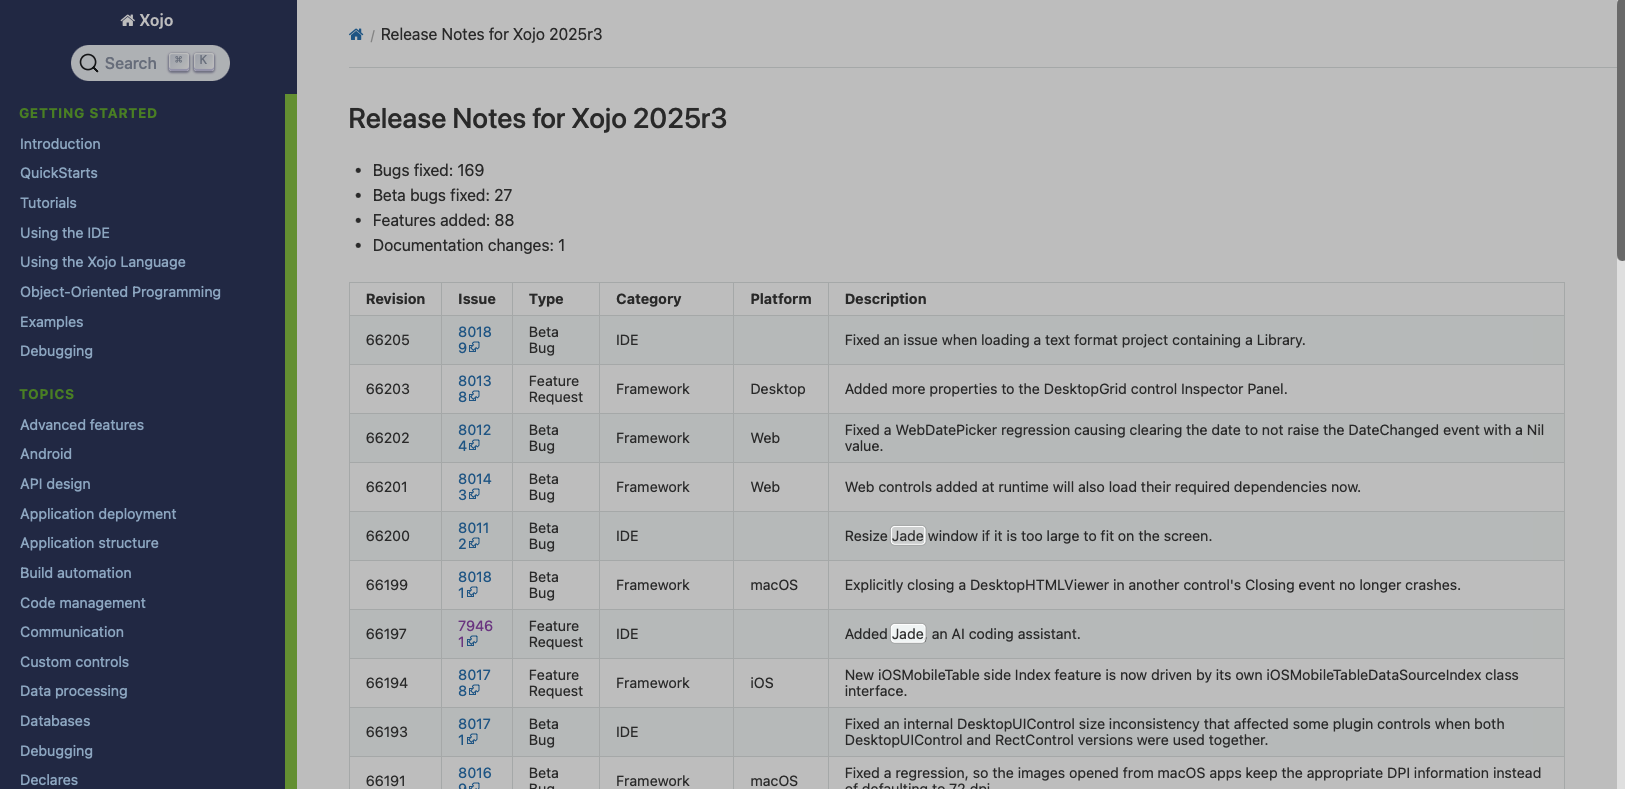
Task: Open external link icon for issue 80138
Action: coord(474,397)
